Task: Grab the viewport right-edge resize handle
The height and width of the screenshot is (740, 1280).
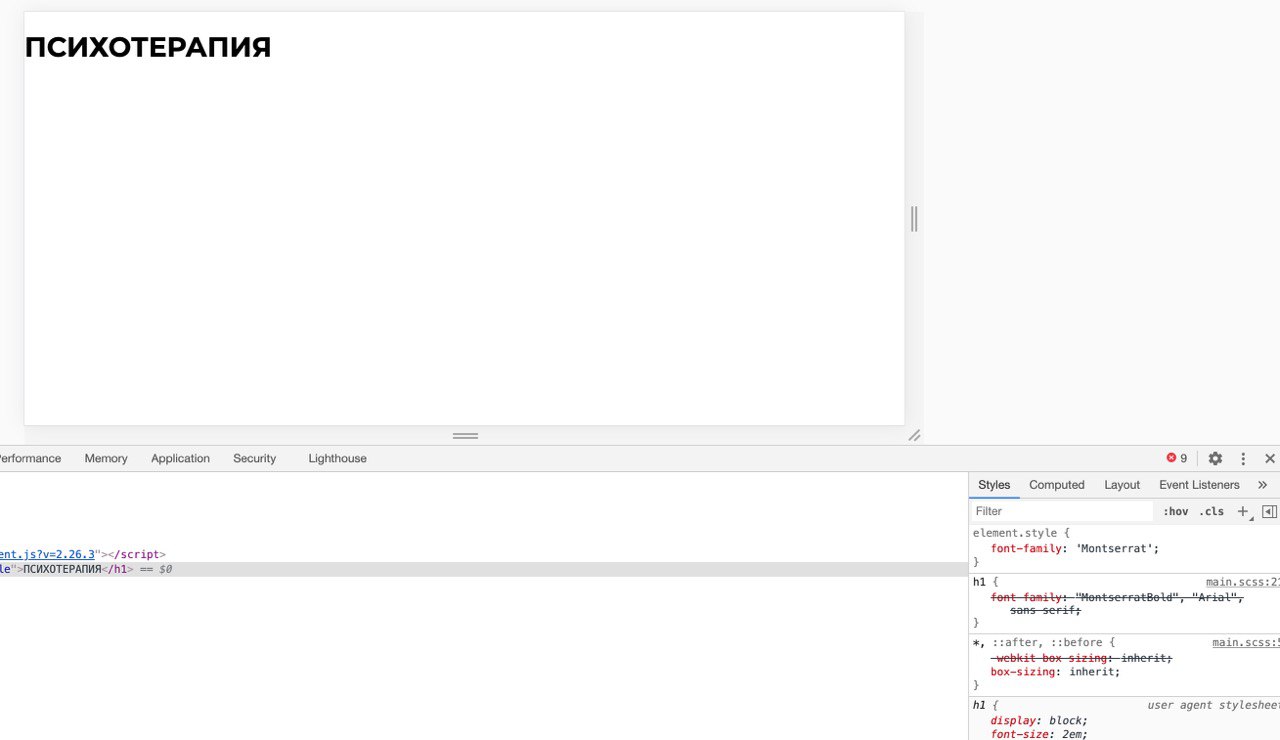Action: pos(914,218)
